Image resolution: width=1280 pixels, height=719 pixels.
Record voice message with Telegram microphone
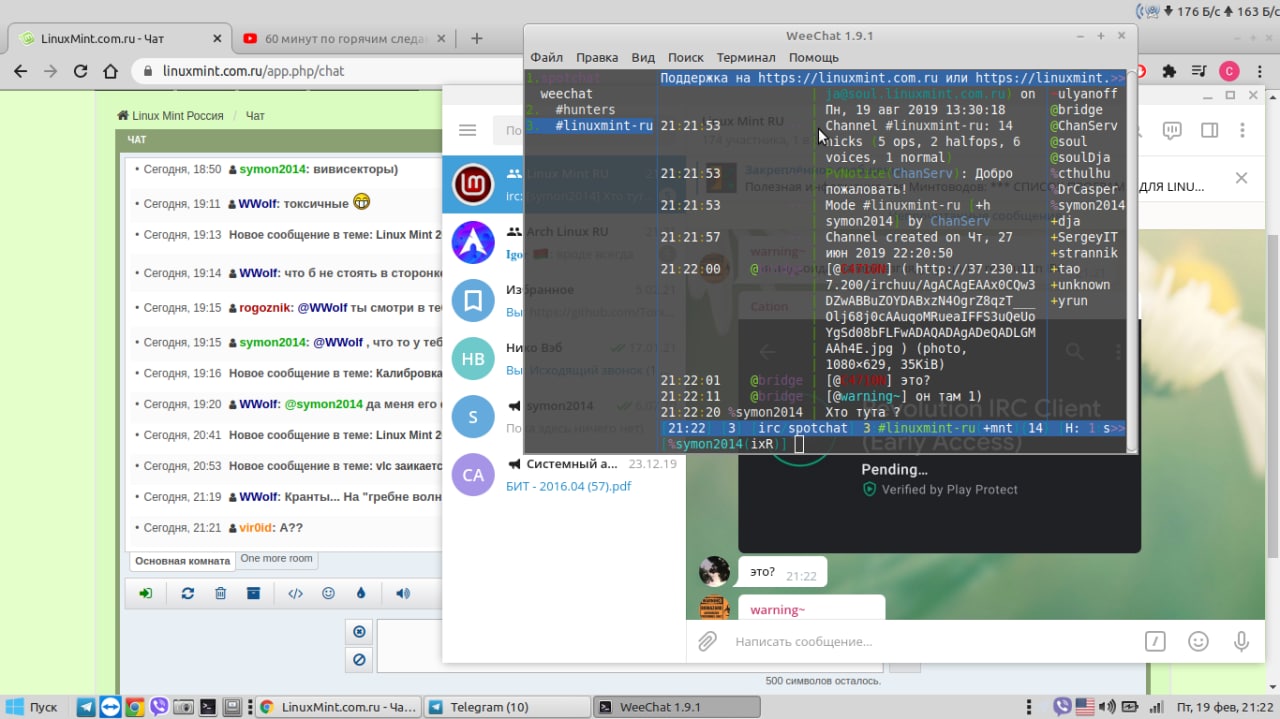(x=1241, y=641)
